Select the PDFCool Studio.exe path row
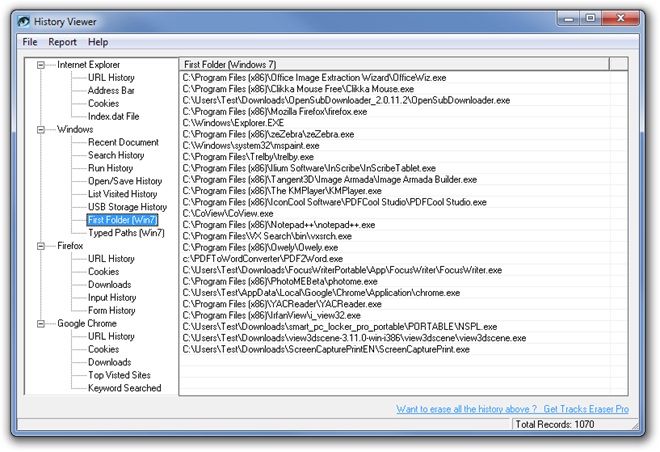 [395, 202]
